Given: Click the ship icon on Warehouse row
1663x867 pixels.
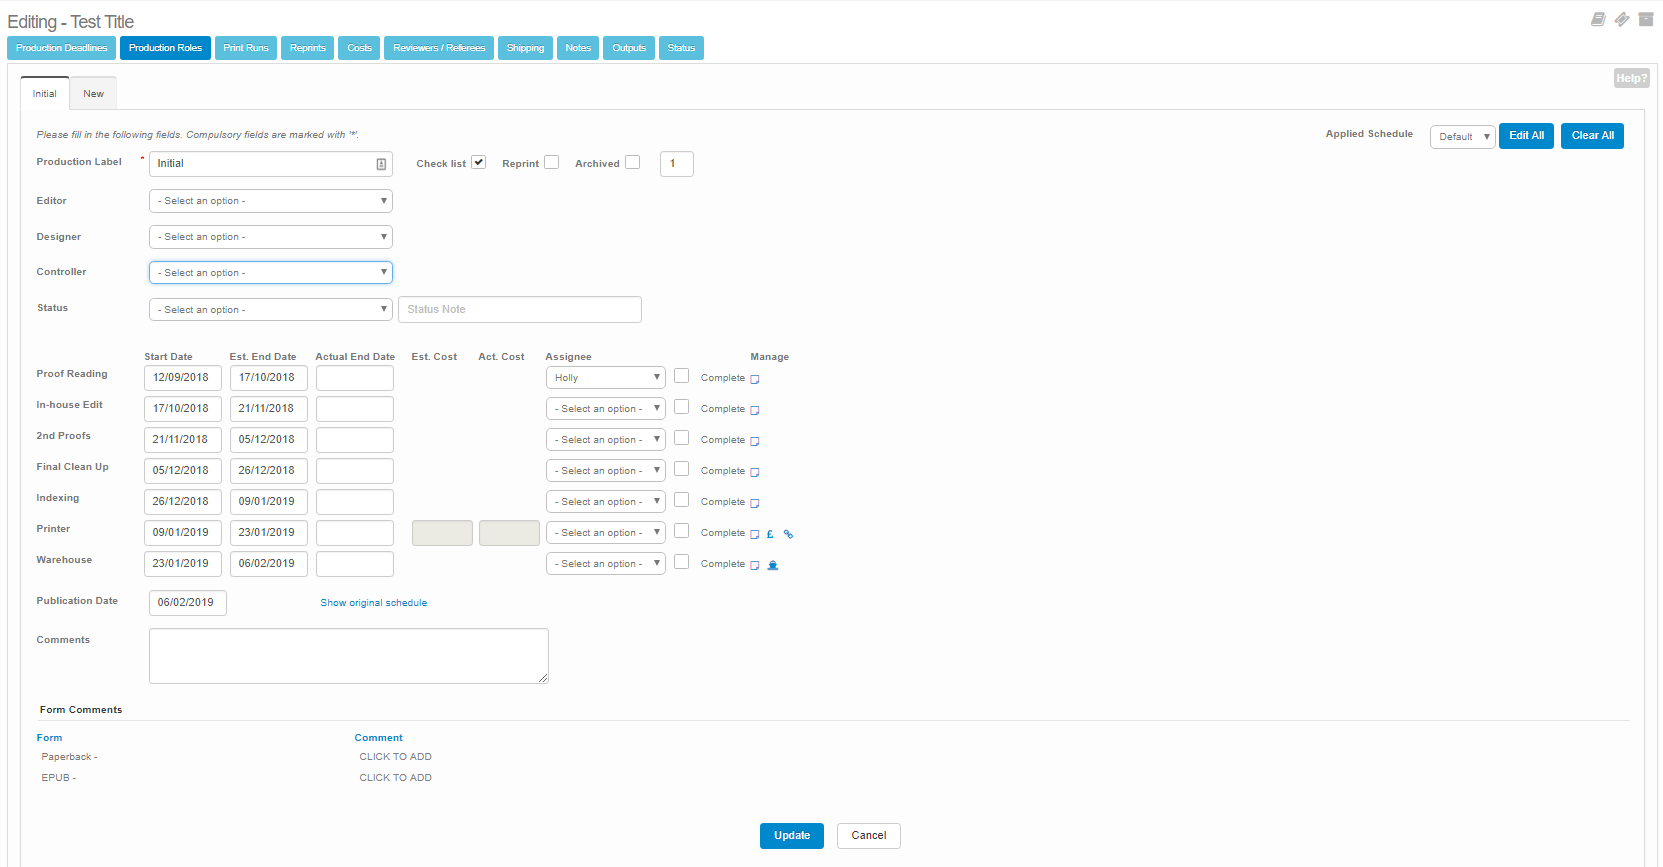Looking at the screenshot, I should [772, 565].
